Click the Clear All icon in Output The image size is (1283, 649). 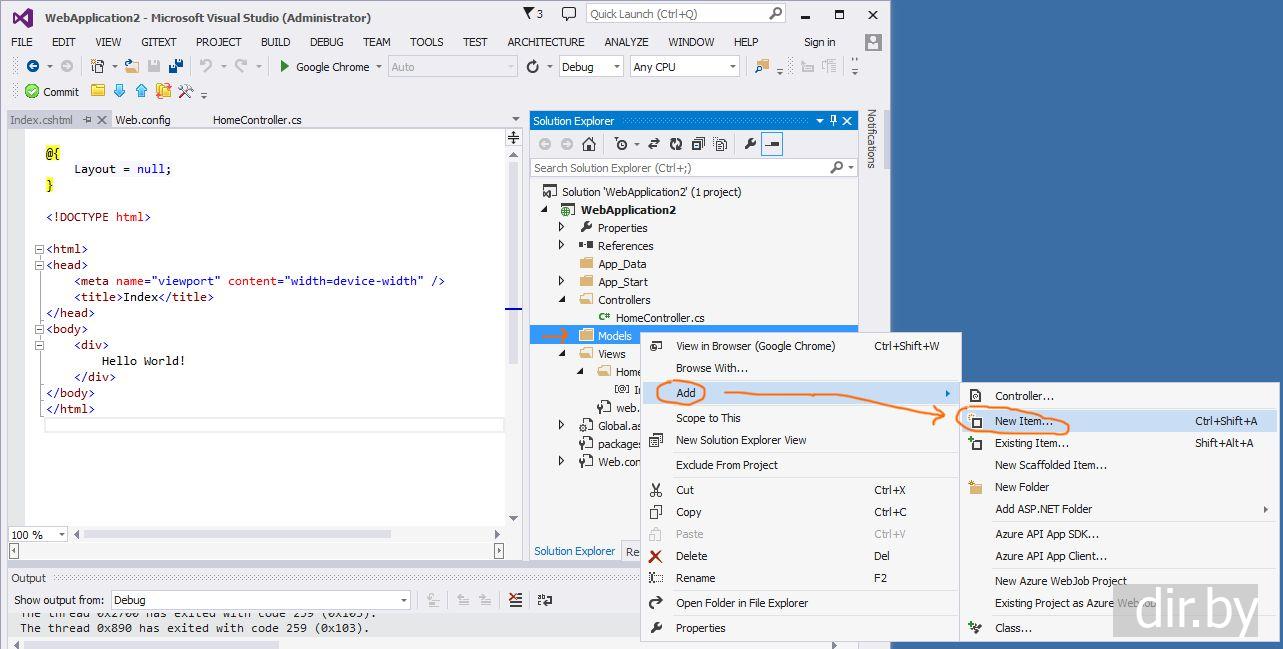pos(515,600)
